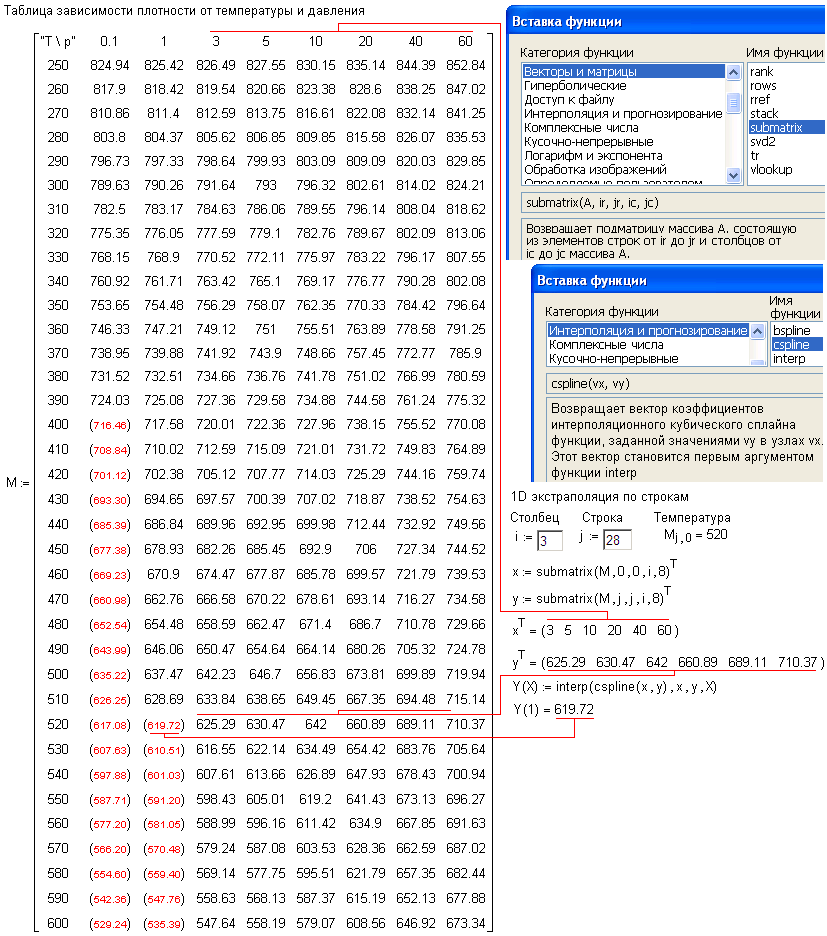Click the category list scroll-up arrow in upper dialog
Viewport: 827px width, 936px height.
(x=733, y=72)
